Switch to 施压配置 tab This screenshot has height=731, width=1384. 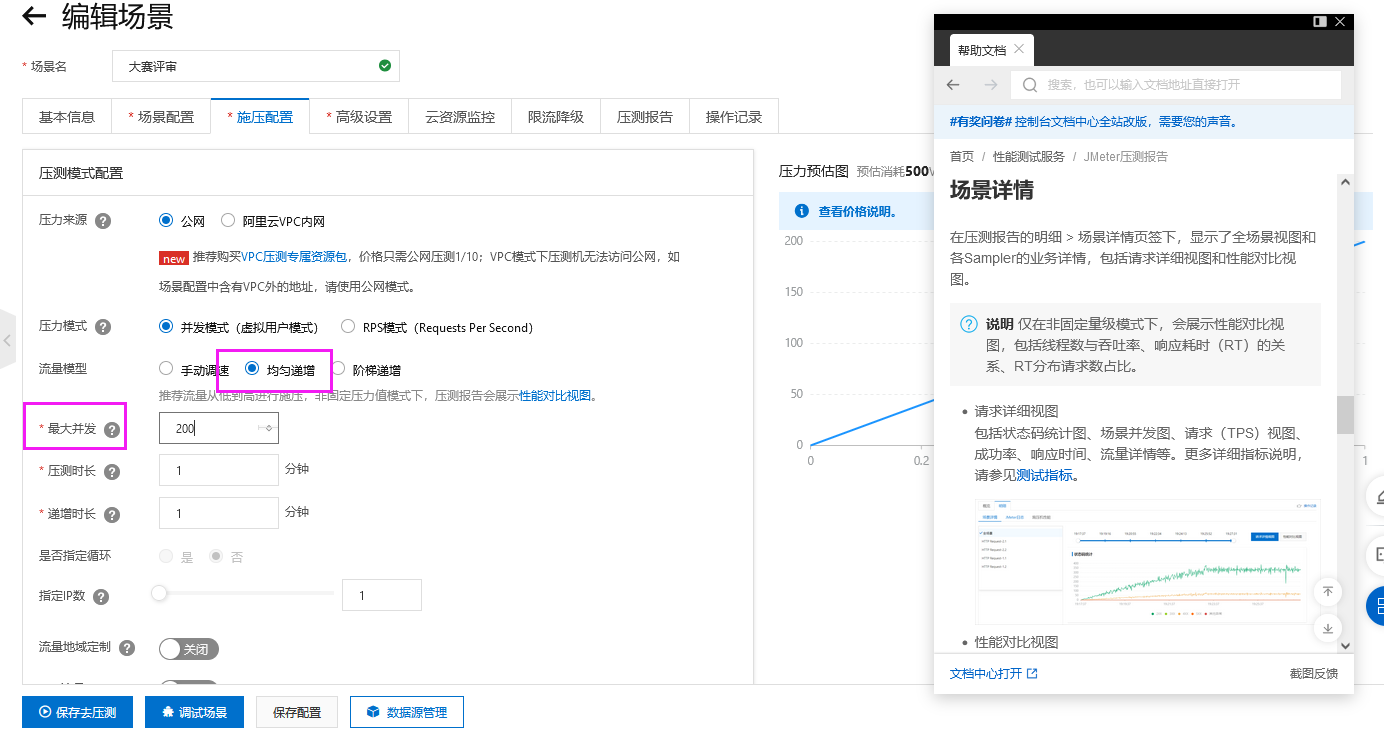260,116
